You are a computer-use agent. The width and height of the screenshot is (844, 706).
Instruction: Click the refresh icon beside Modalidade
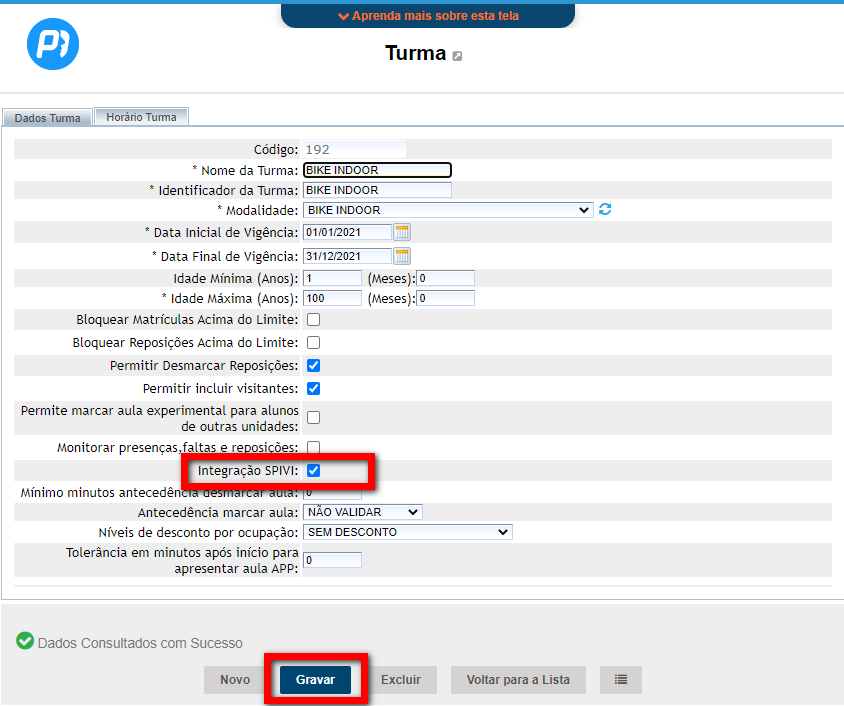coord(604,210)
